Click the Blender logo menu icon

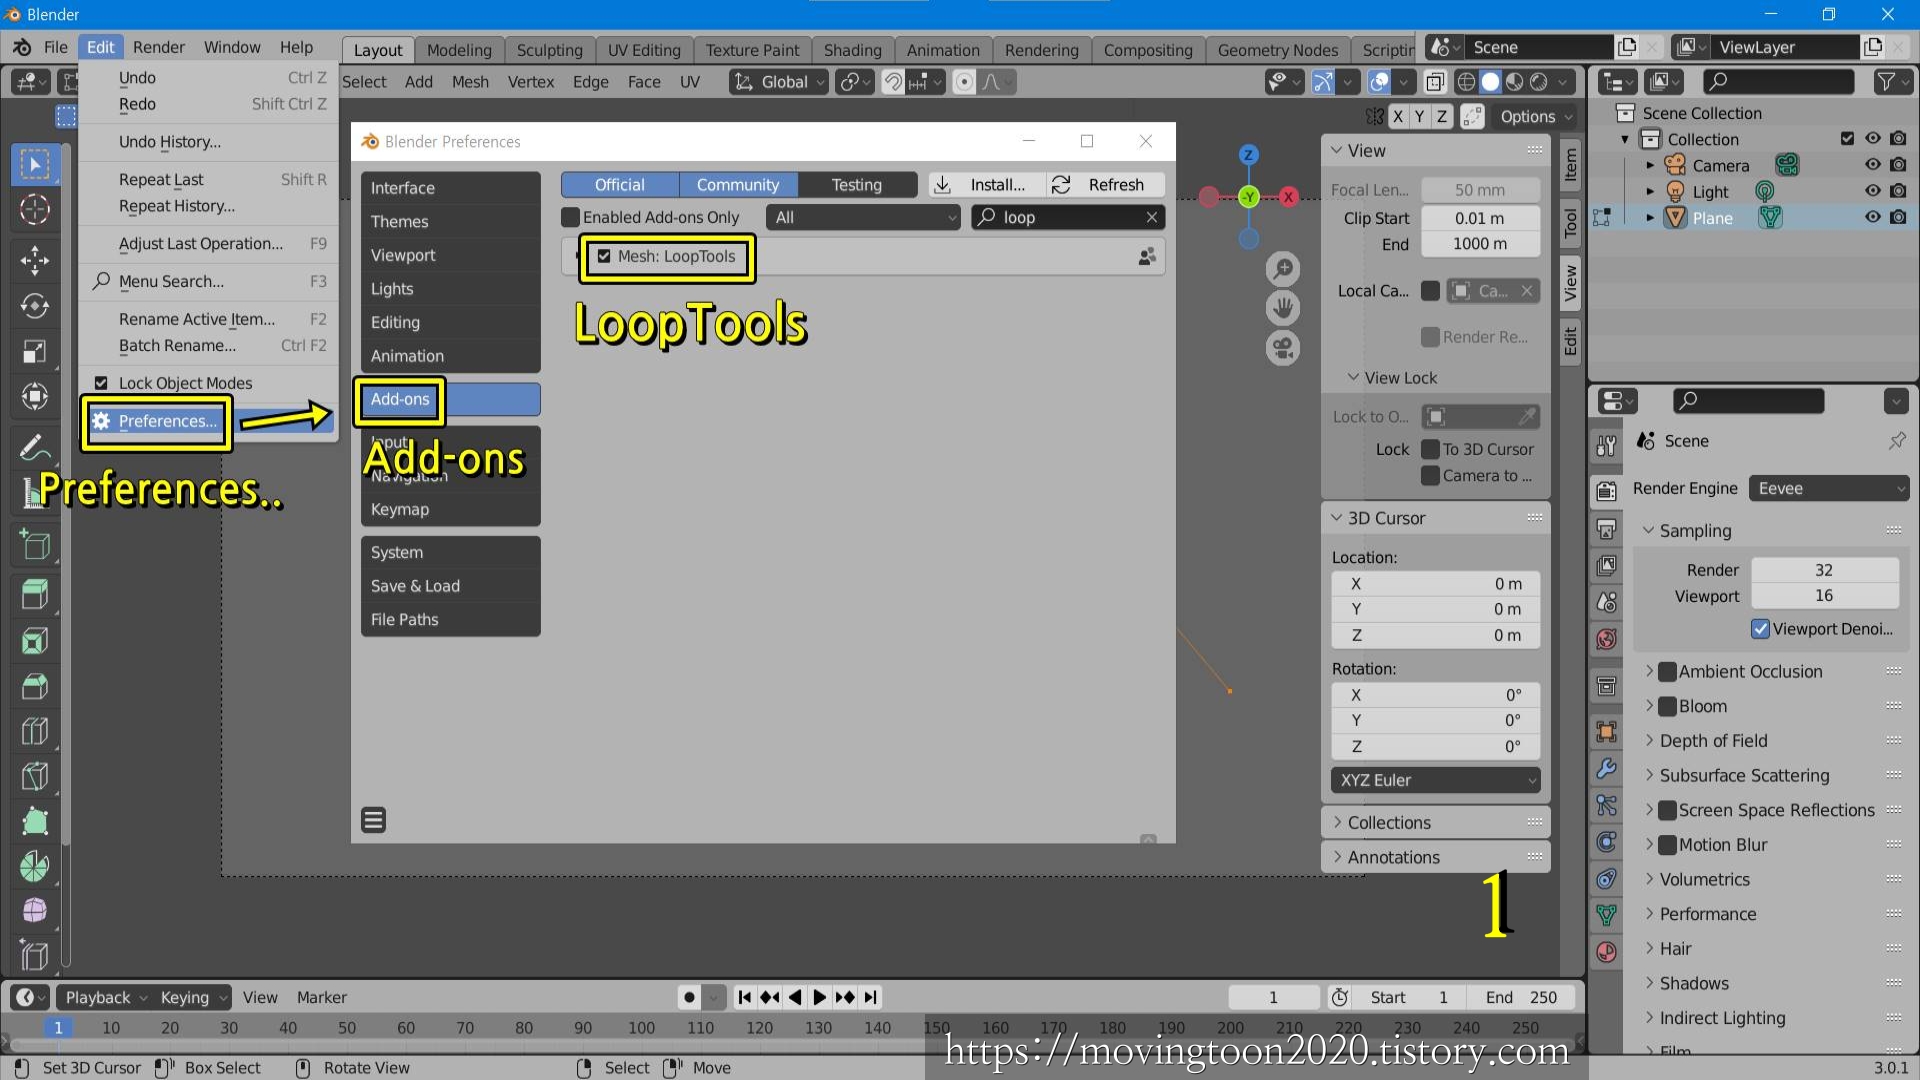[22, 47]
